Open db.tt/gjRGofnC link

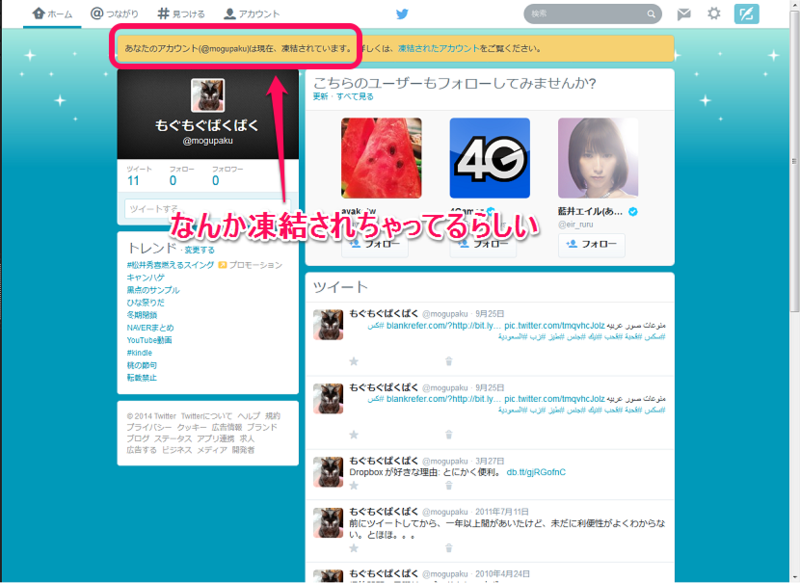[x=536, y=472]
